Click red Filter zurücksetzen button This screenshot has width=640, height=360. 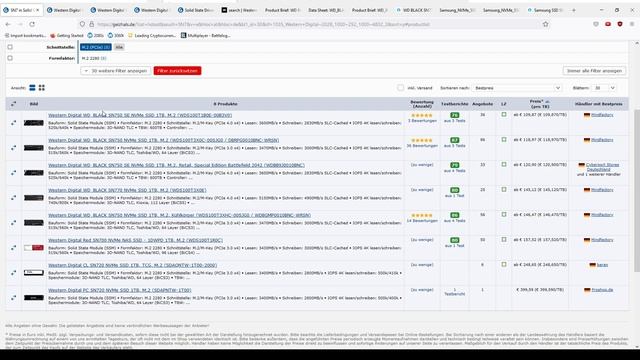pos(178,71)
